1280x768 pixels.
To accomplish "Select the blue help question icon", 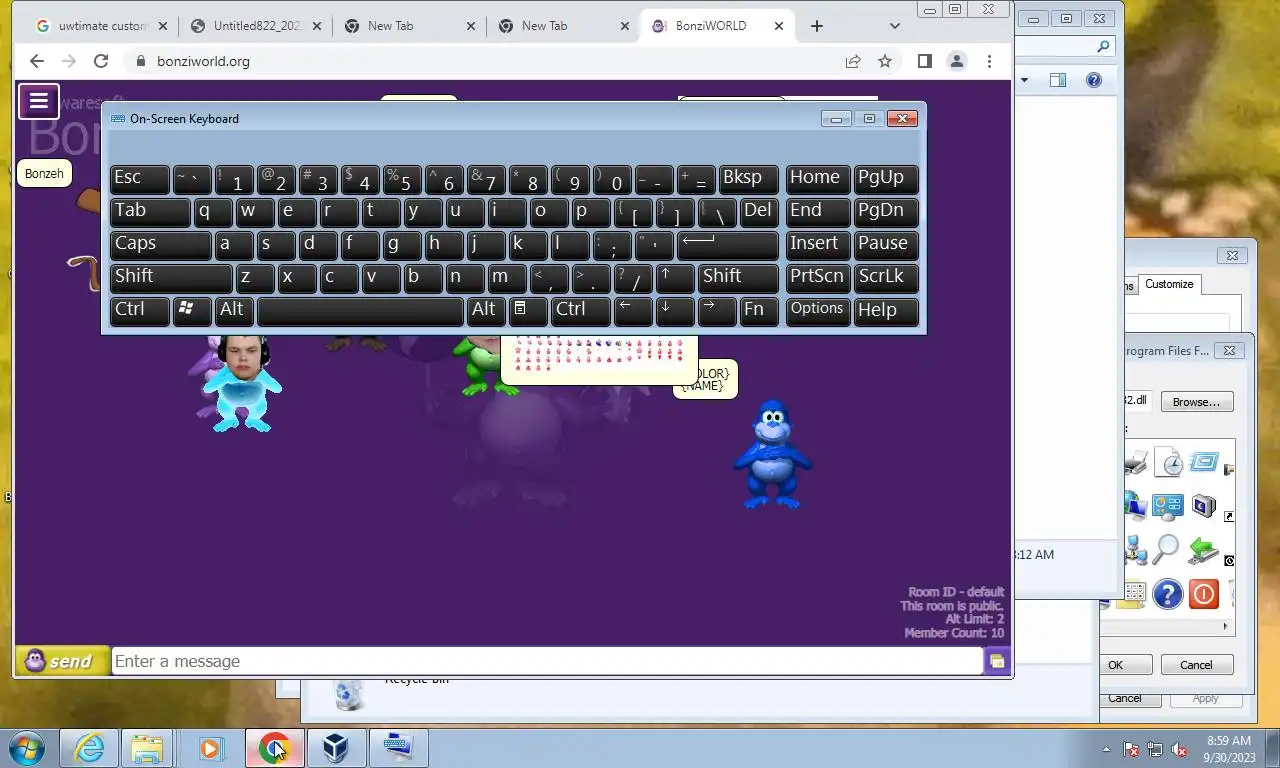I will coord(1167,594).
